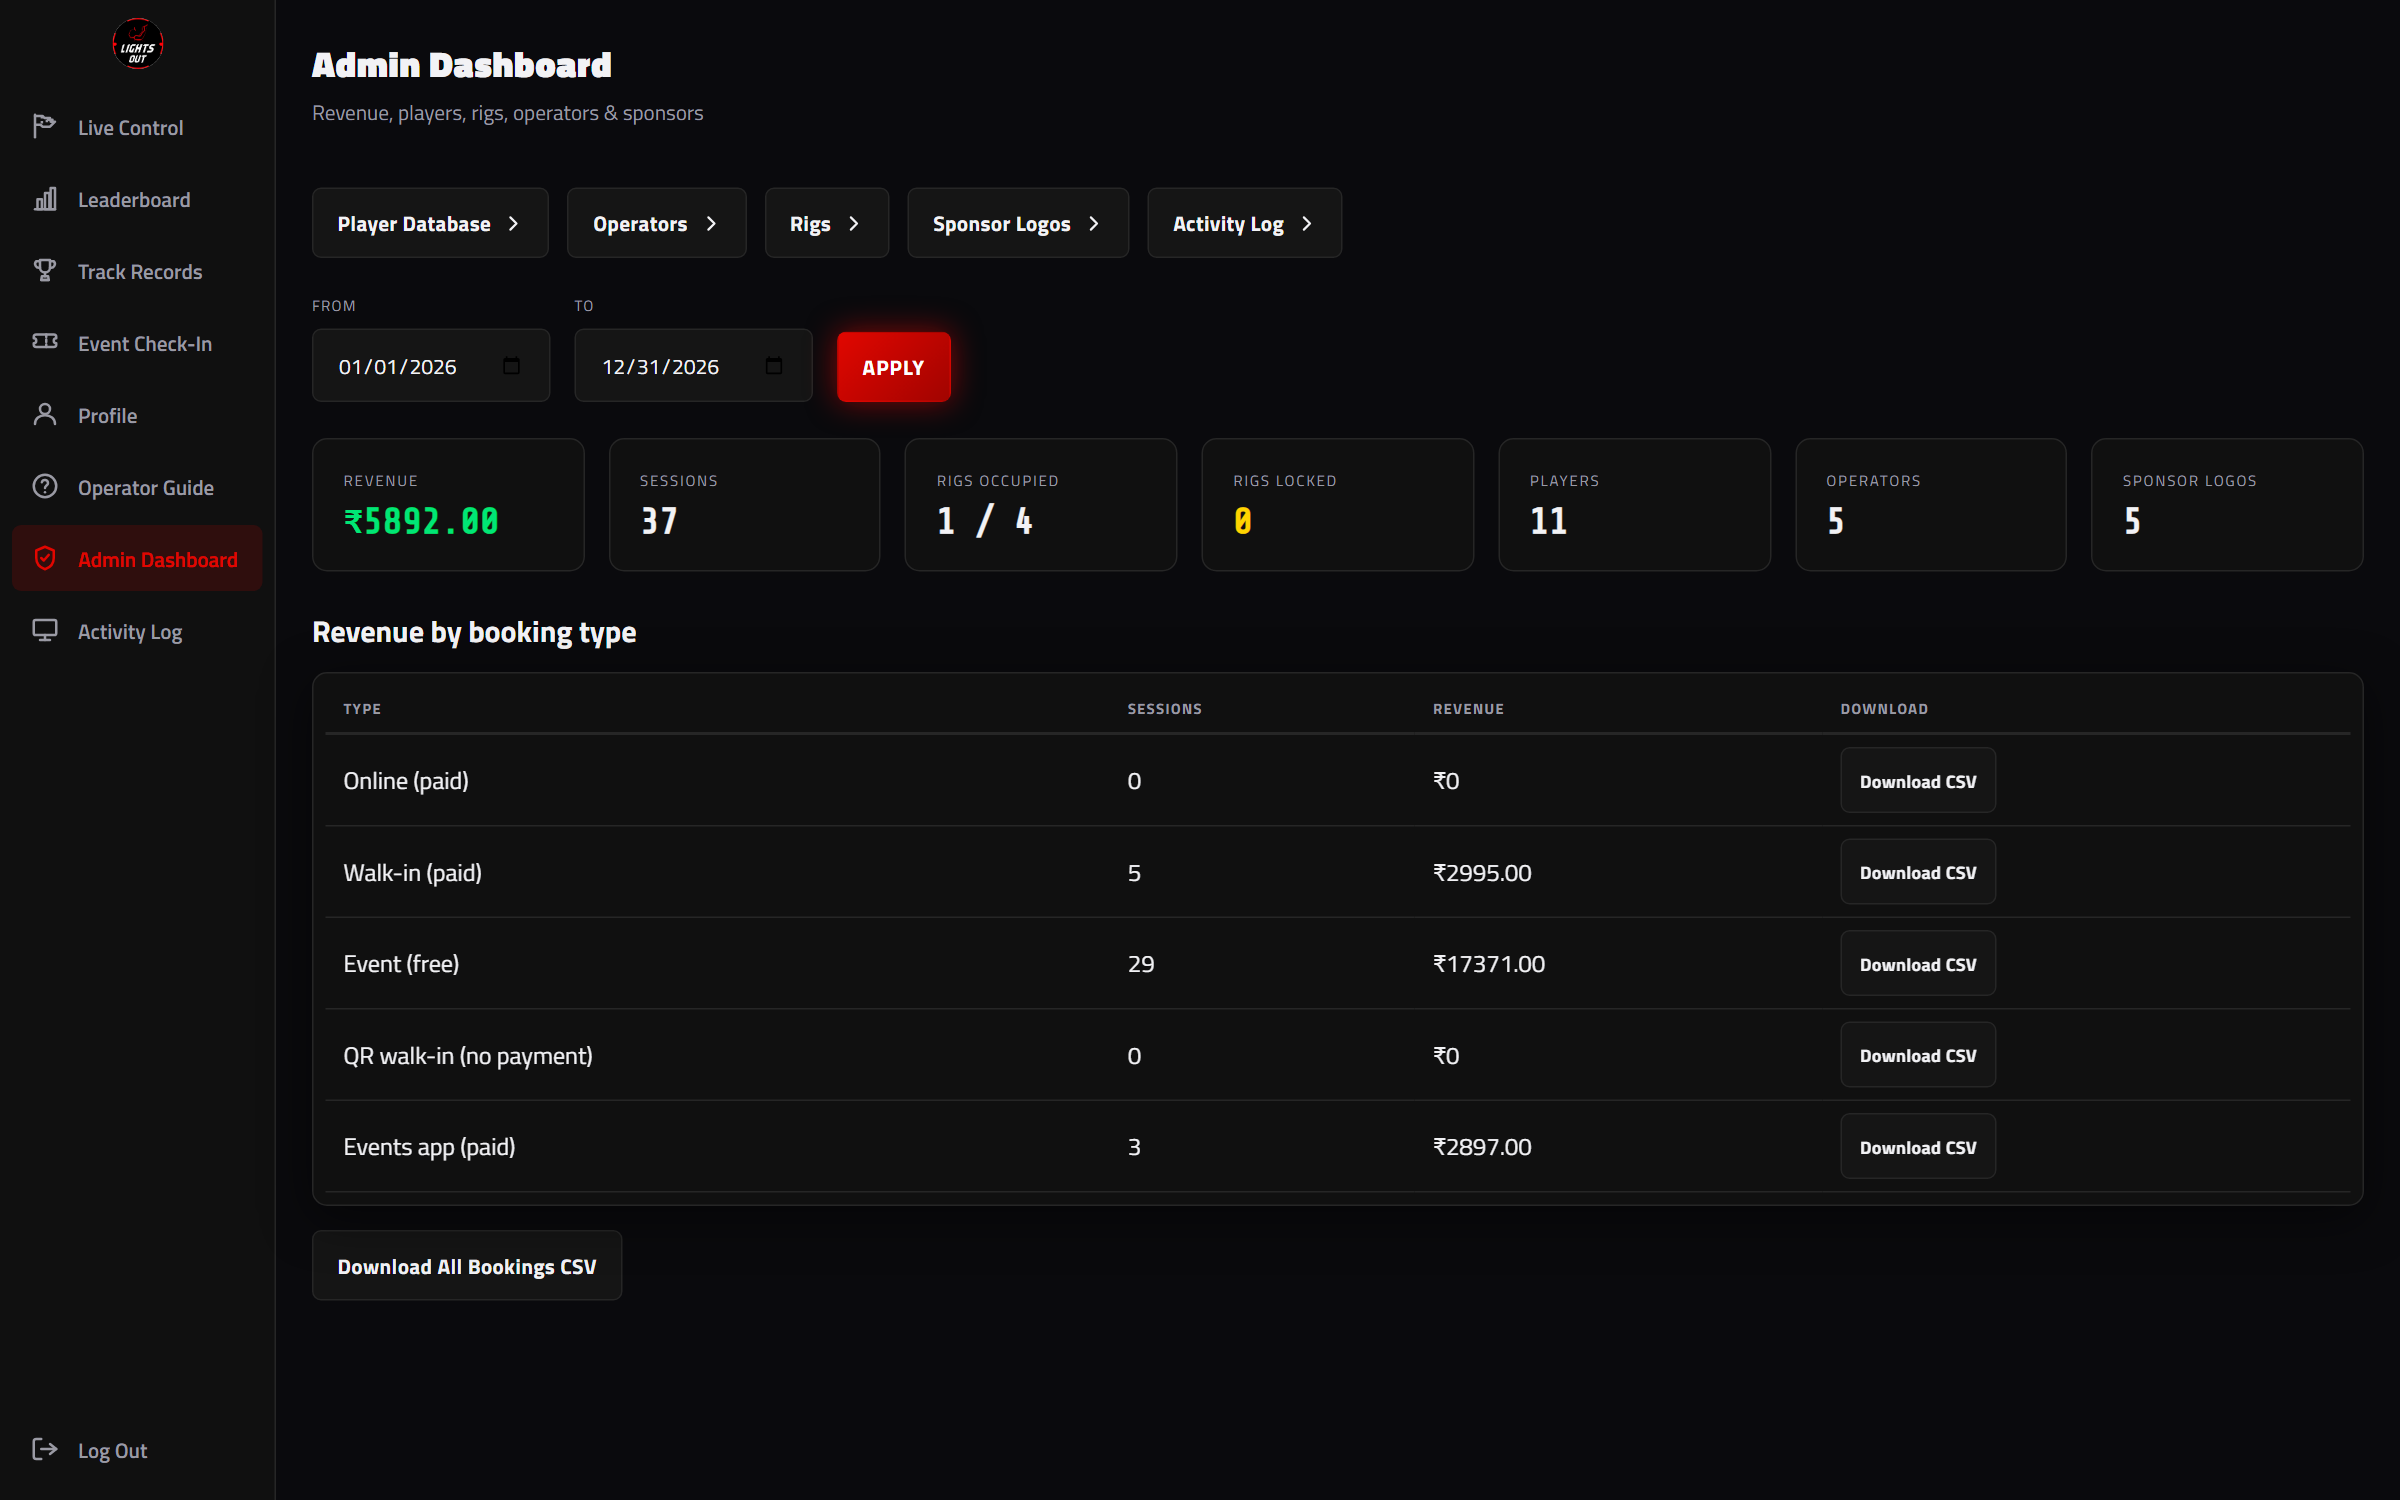This screenshot has height=1500, width=2400.
Task: Download CSV for Event (free)
Action: [x=1917, y=964]
